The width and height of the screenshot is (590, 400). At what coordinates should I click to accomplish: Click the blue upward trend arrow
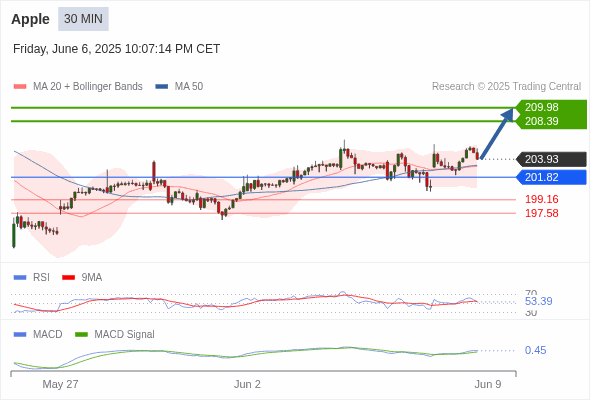497,134
